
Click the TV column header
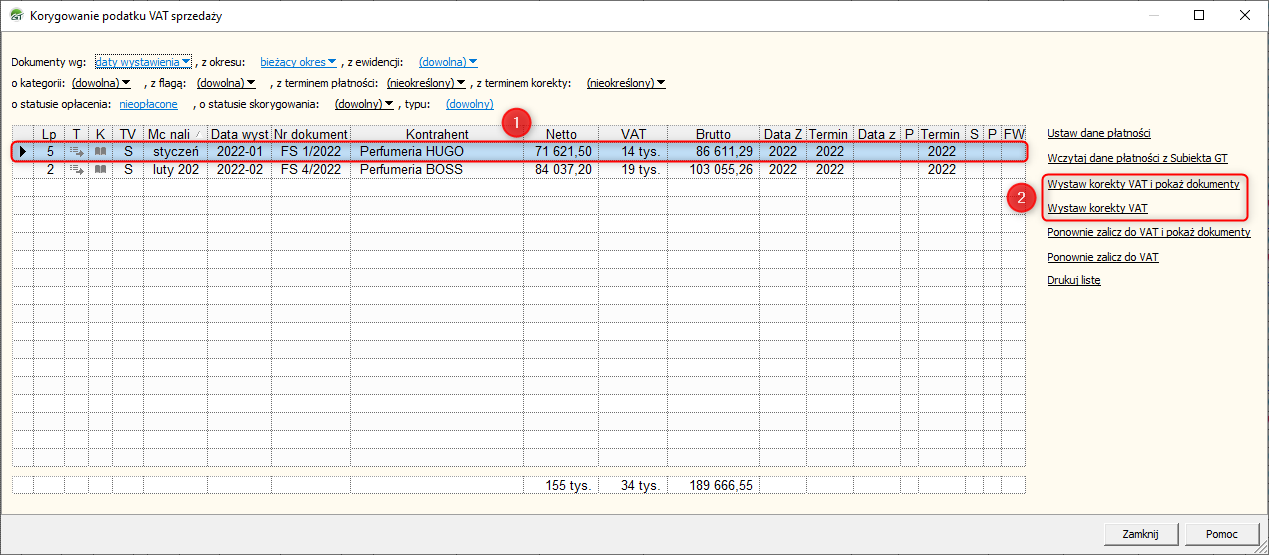pyautogui.click(x=128, y=134)
